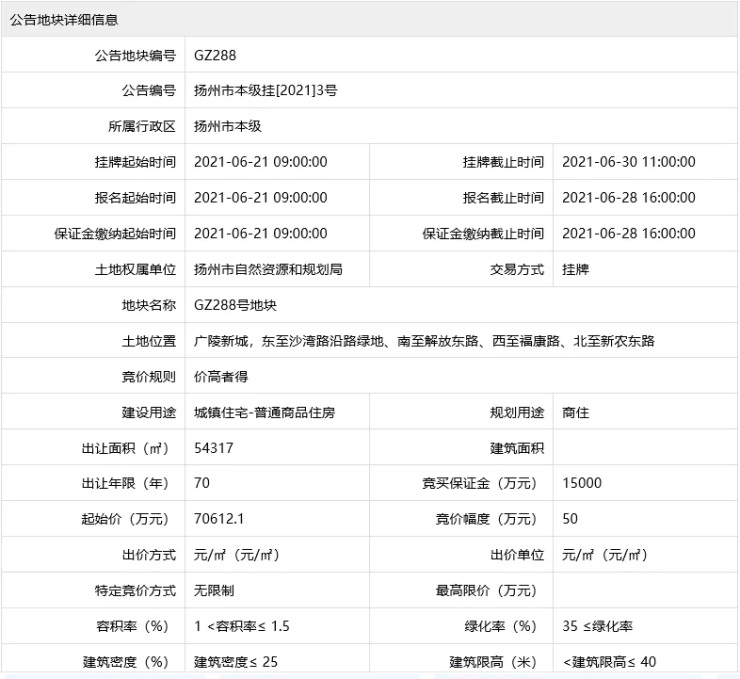Viewport: 740px width, 679px height.
Task: Select registration deadline value beside 报名截止时间
Action: [x=629, y=198]
